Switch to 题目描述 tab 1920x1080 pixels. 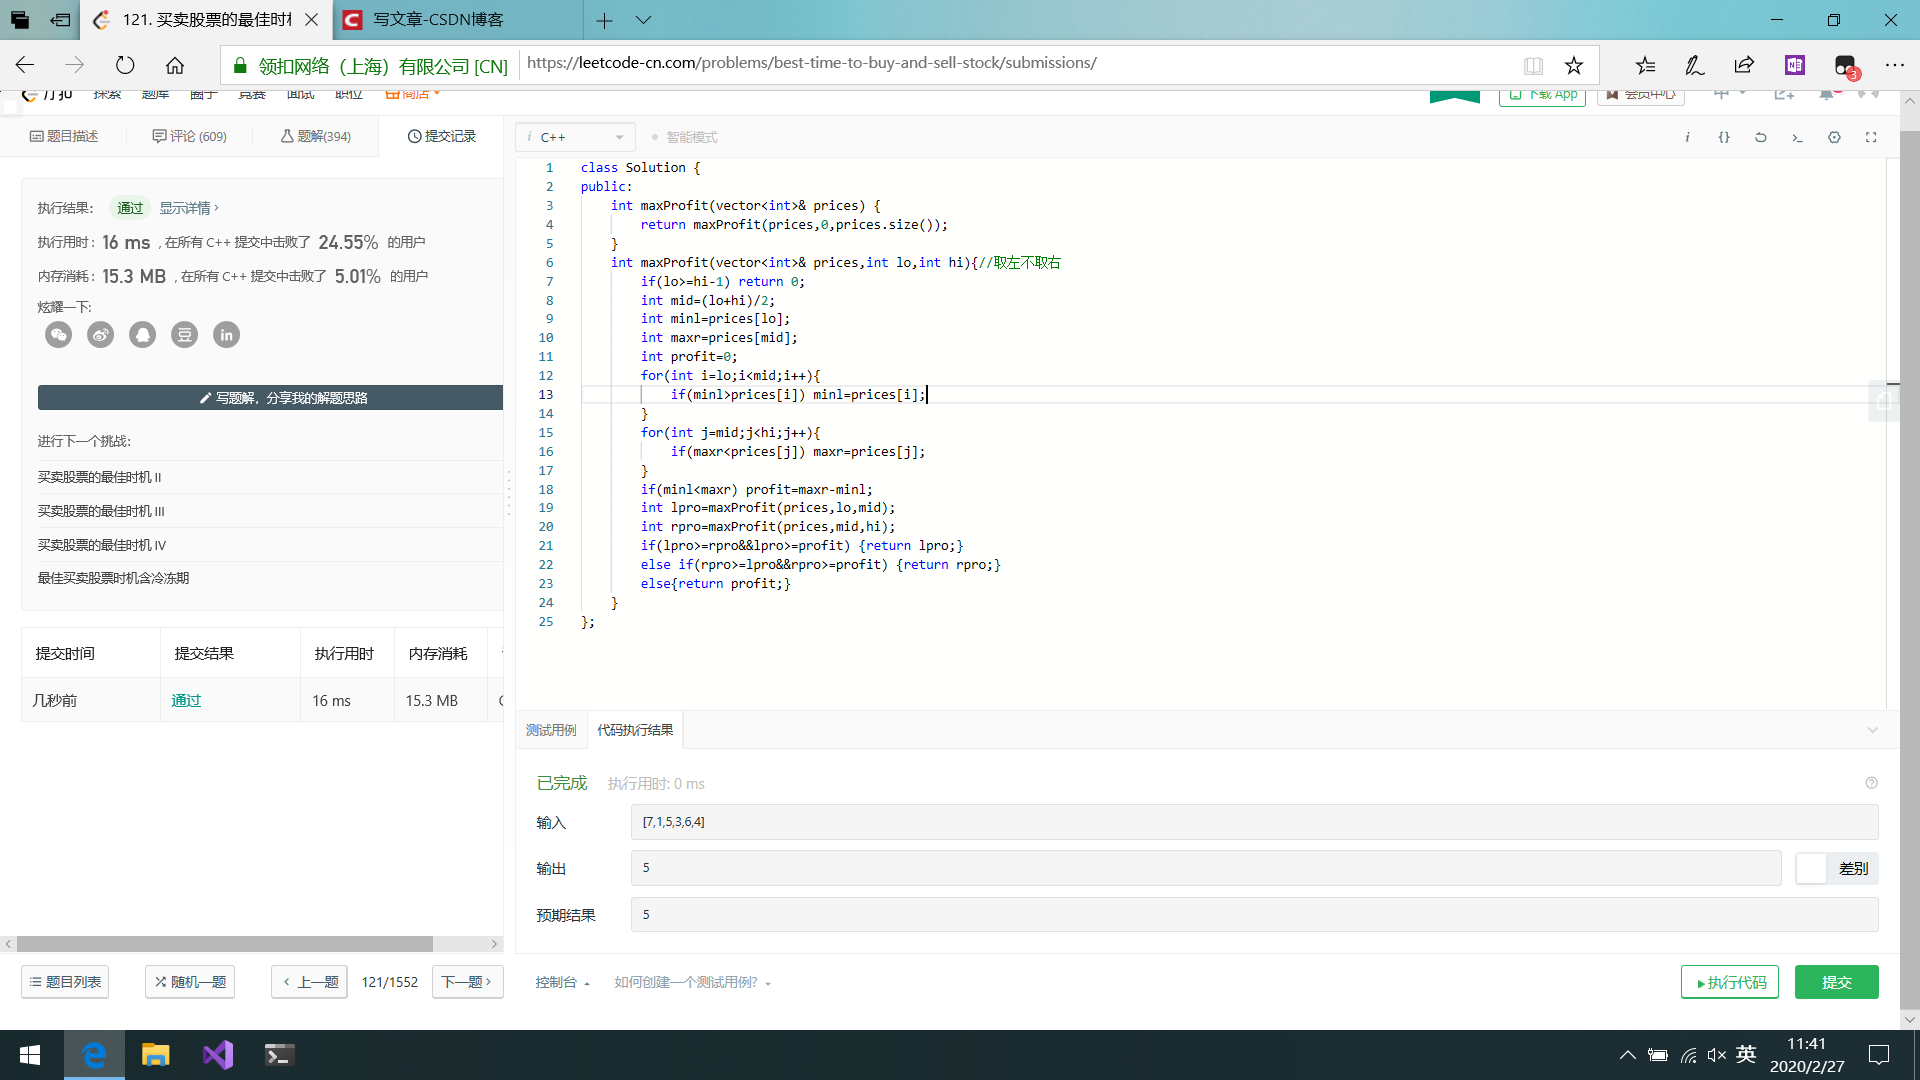[64, 136]
